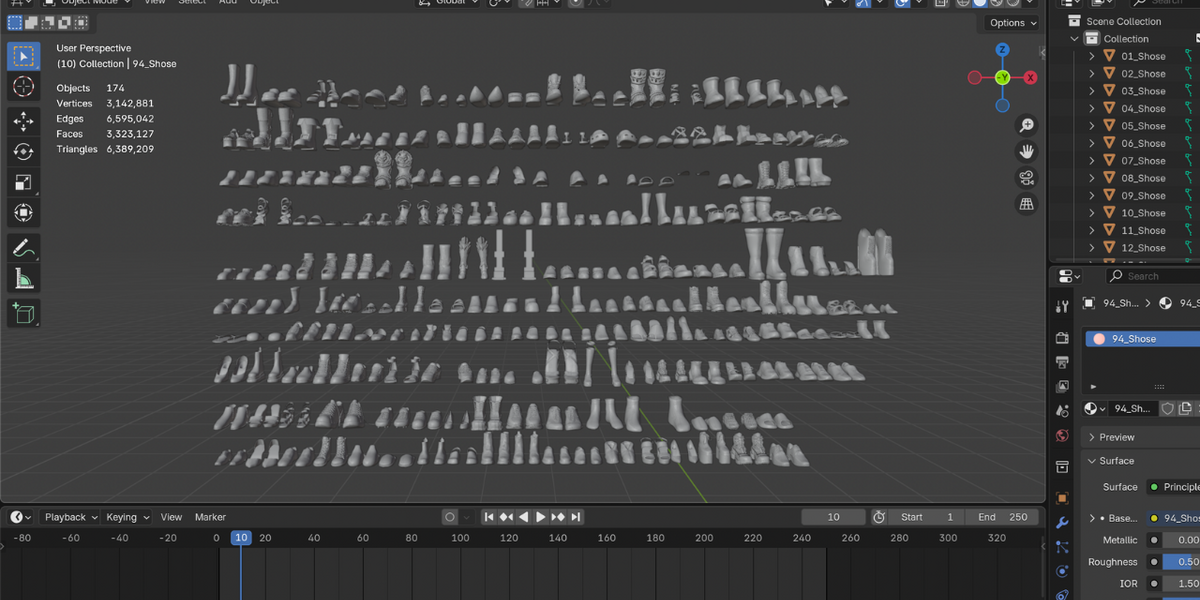
Task: Toggle auto keying record button
Action: coord(450,517)
